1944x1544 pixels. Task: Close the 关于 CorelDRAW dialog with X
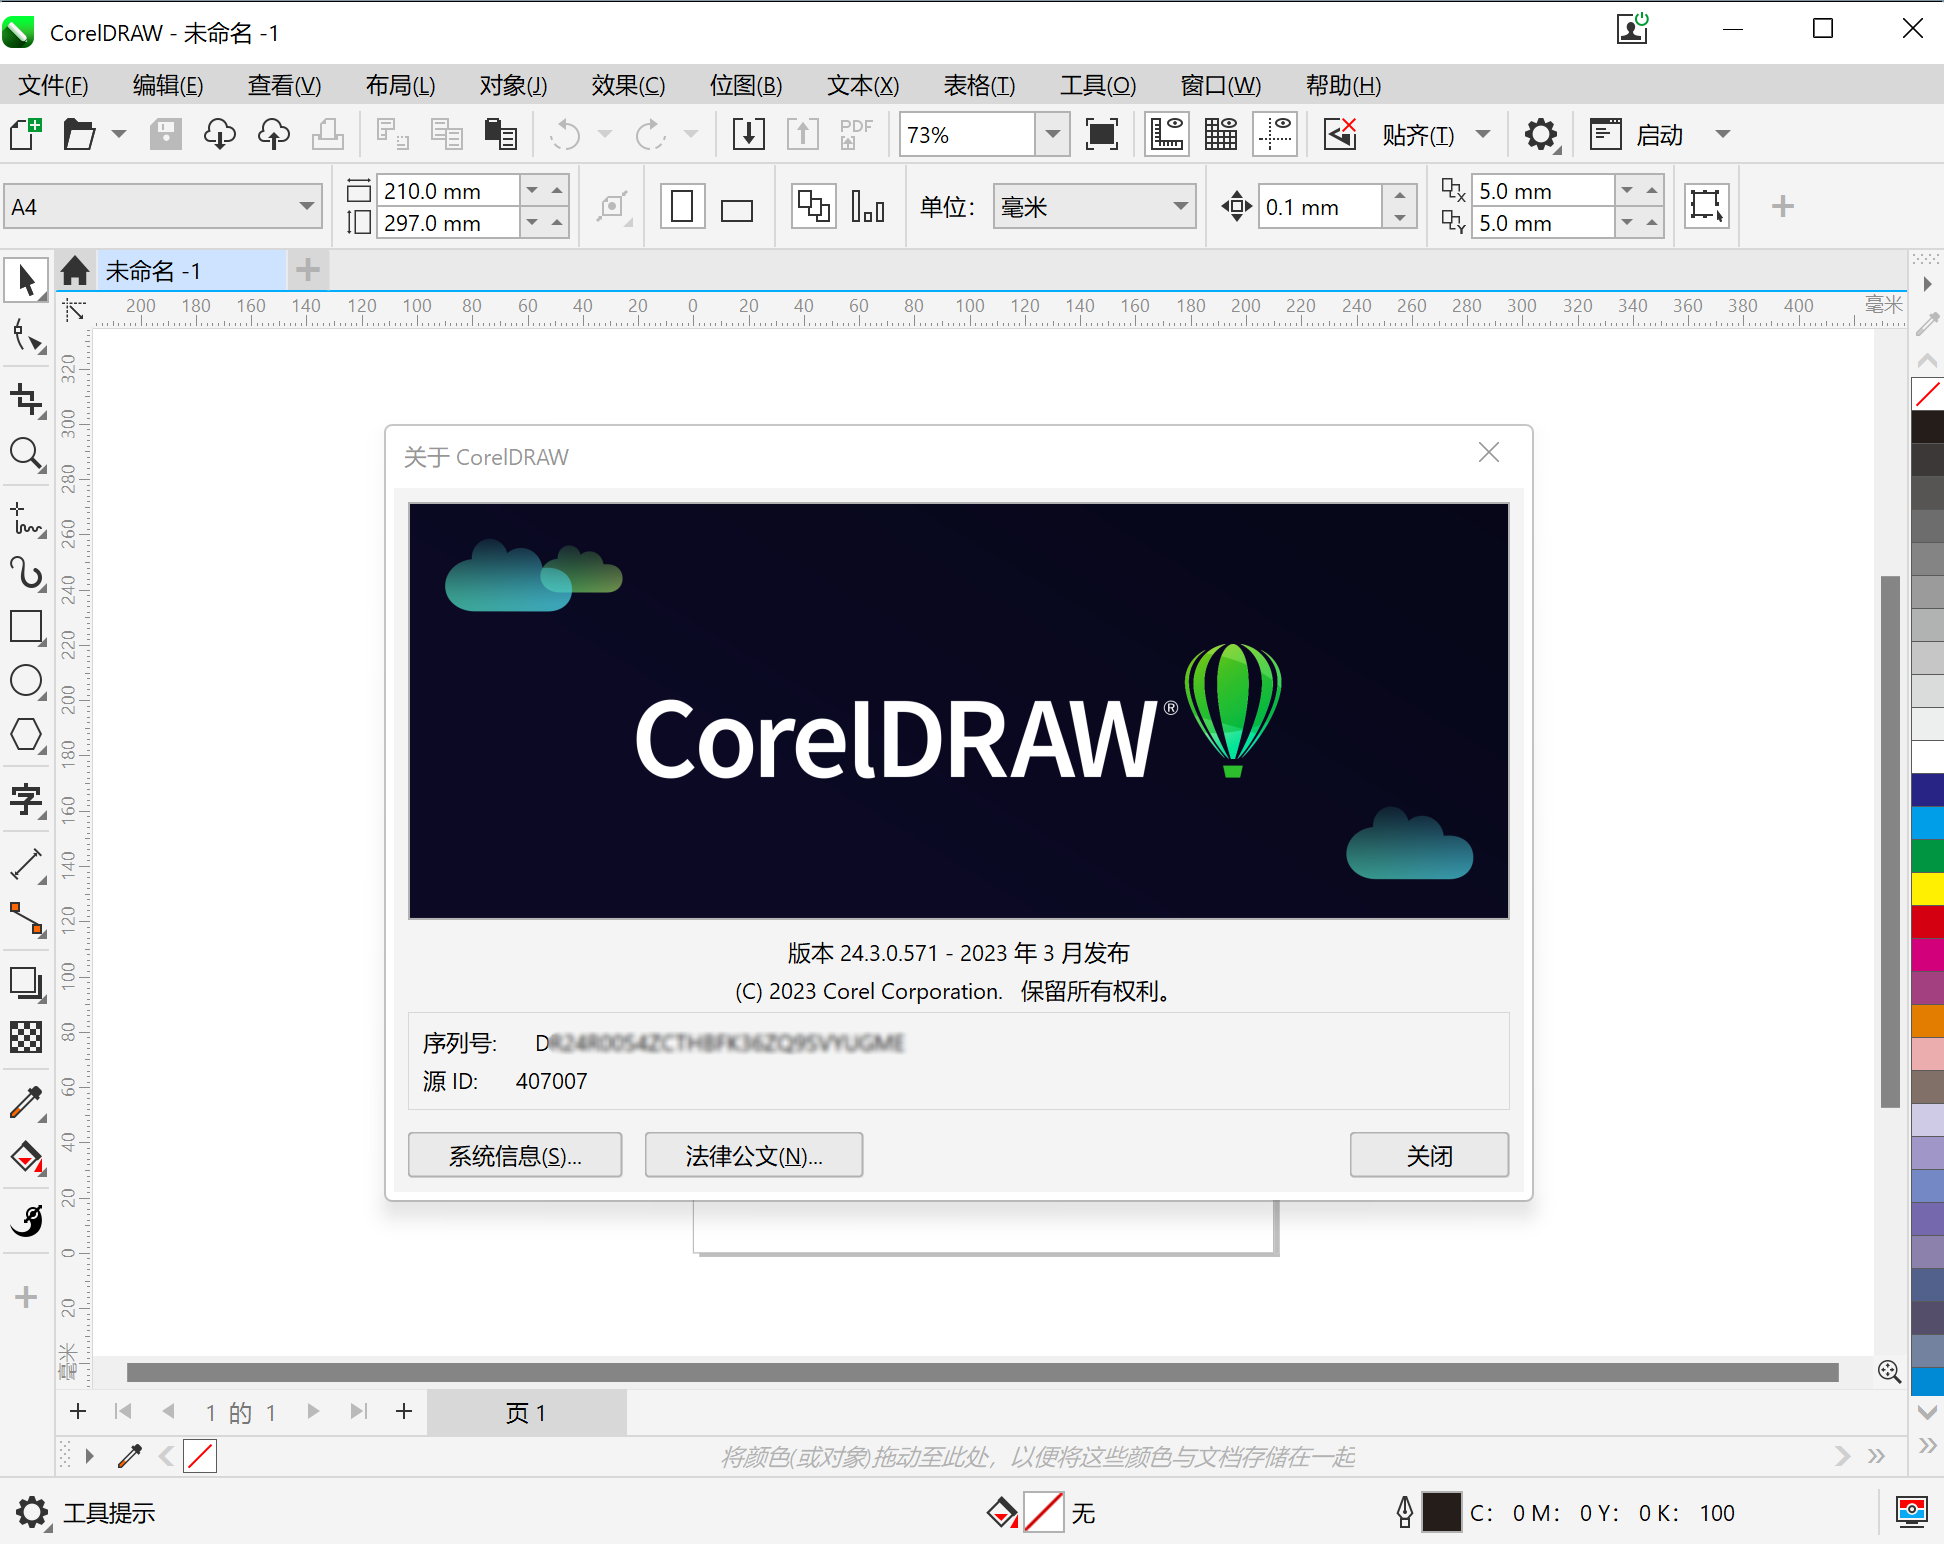[x=1489, y=453]
